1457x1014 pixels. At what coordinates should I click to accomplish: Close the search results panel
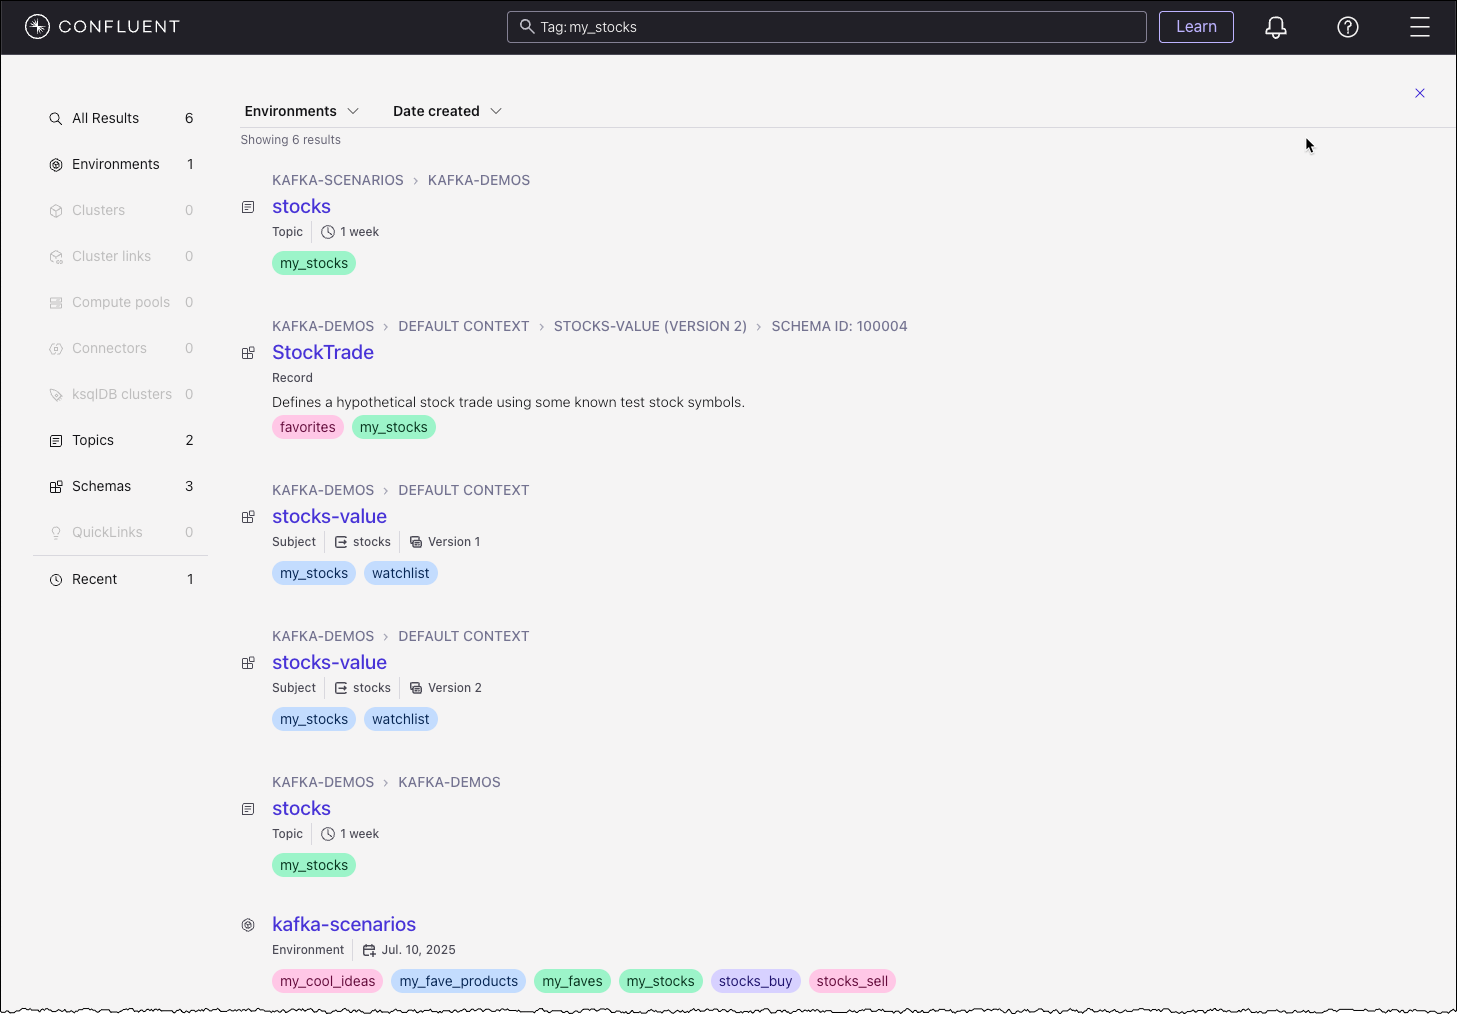[1419, 93]
